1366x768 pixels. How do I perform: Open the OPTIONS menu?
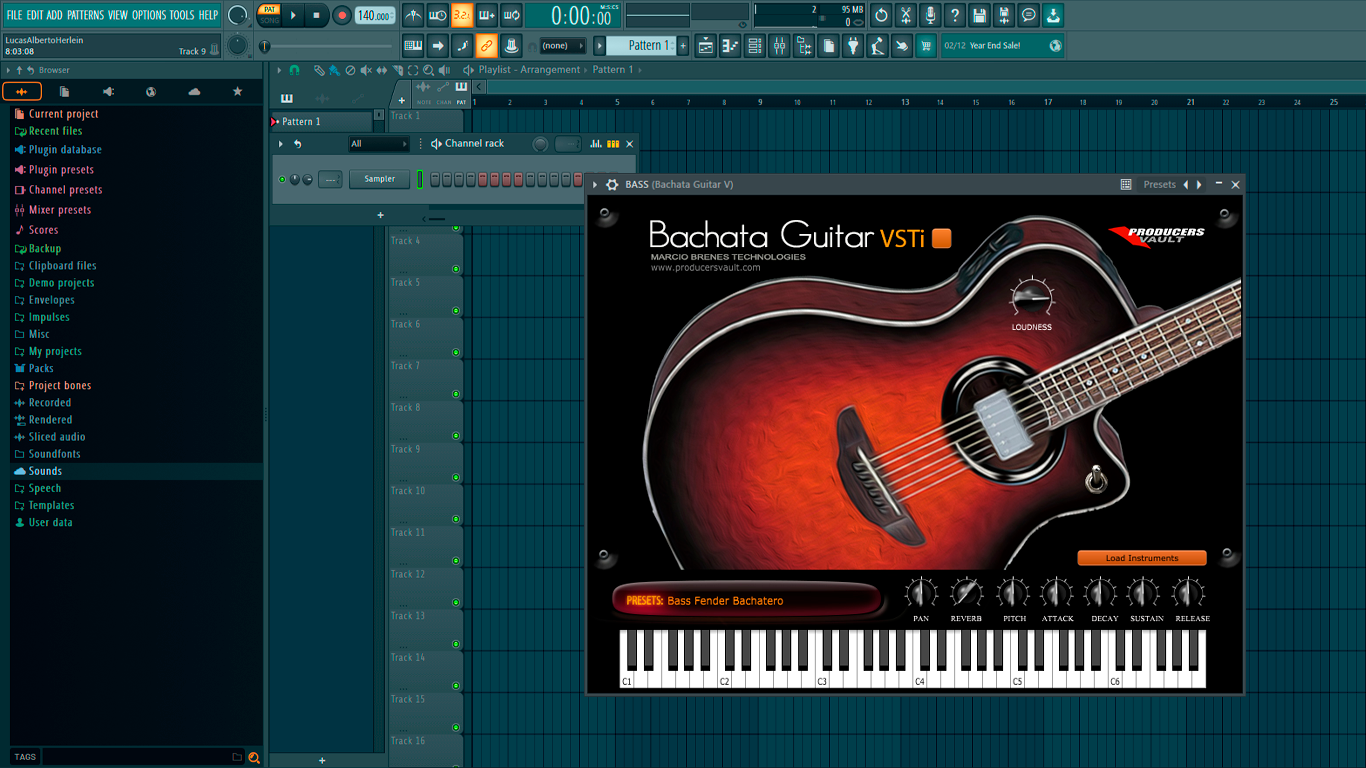(x=149, y=15)
